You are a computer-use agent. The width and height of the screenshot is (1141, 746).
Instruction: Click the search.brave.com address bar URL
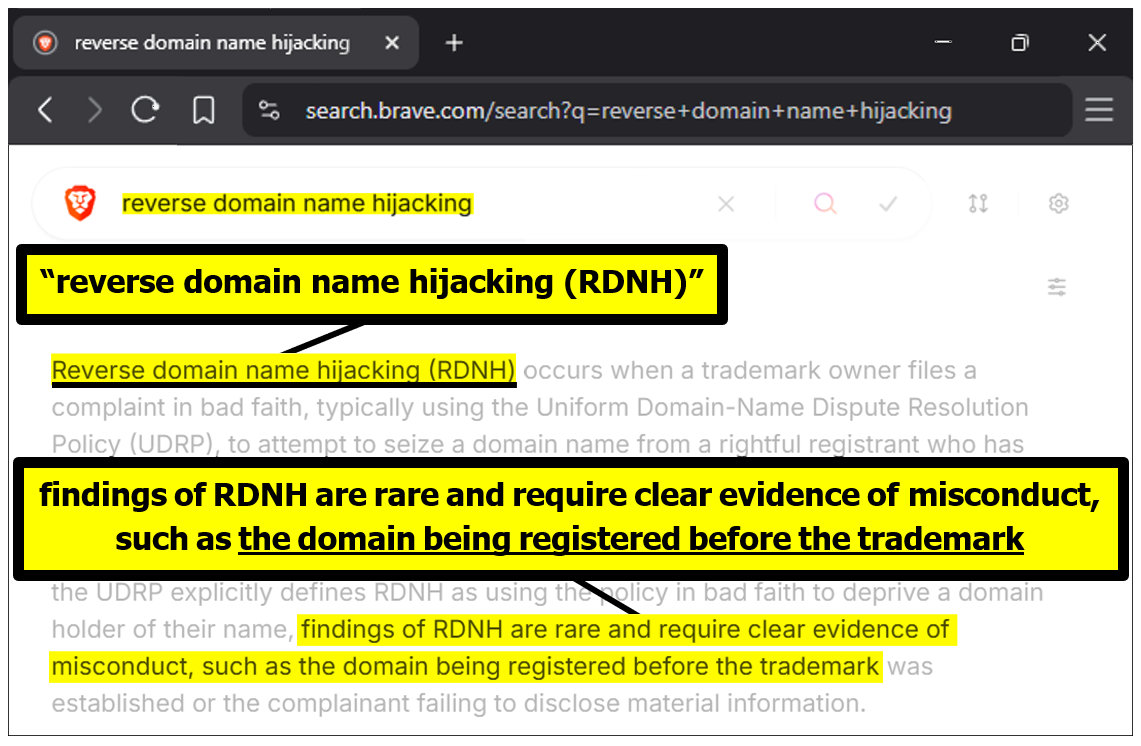coord(628,110)
